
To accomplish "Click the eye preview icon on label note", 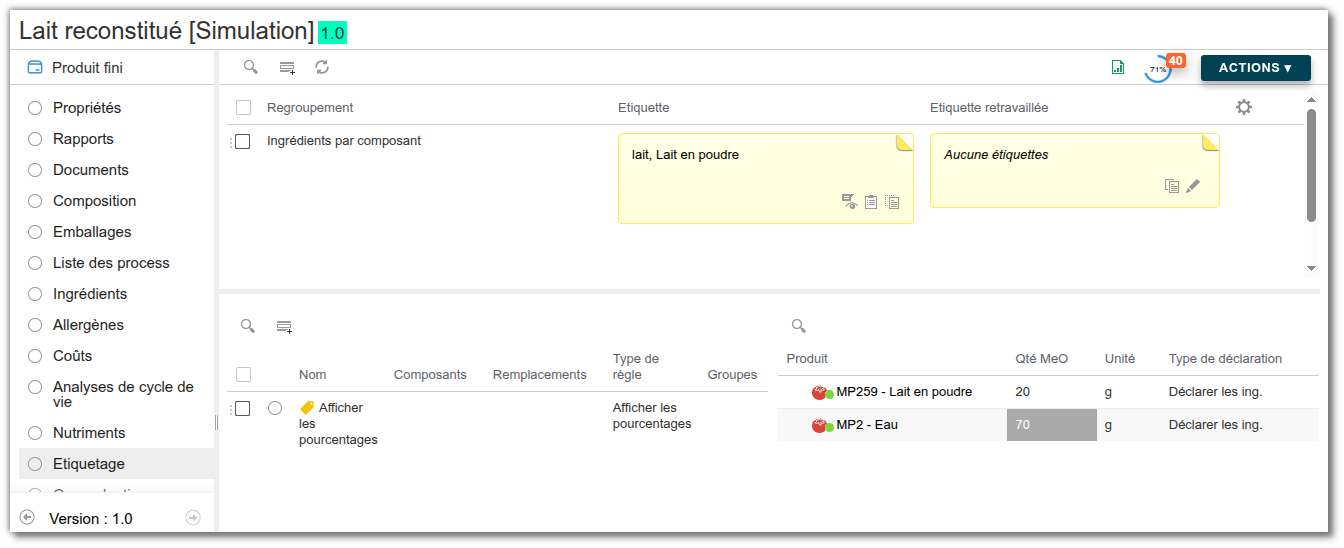I will [849, 202].
